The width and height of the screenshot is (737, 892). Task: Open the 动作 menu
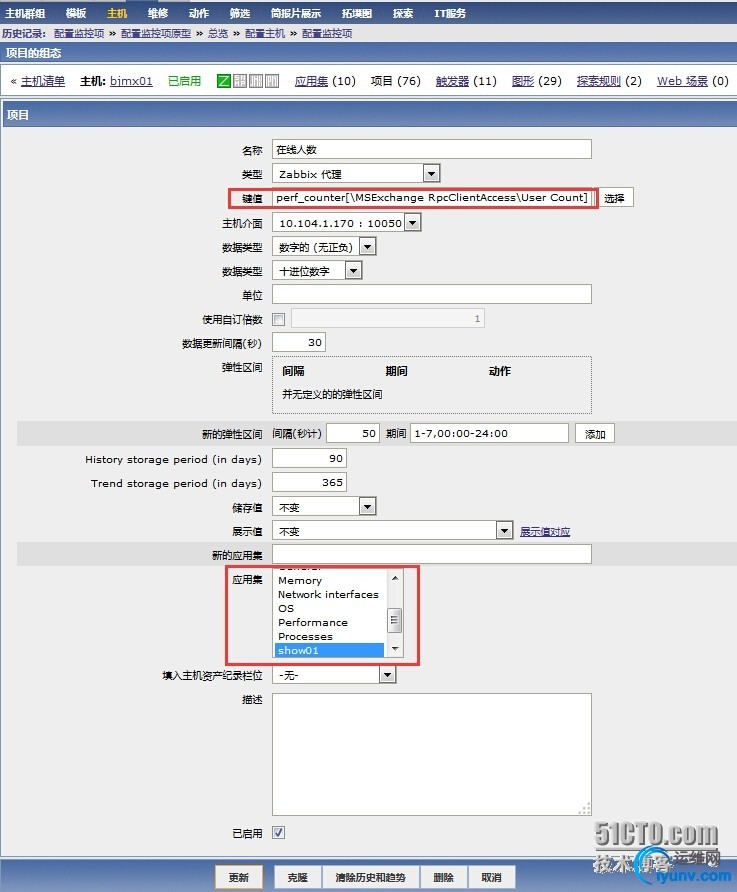click(198, 13)
